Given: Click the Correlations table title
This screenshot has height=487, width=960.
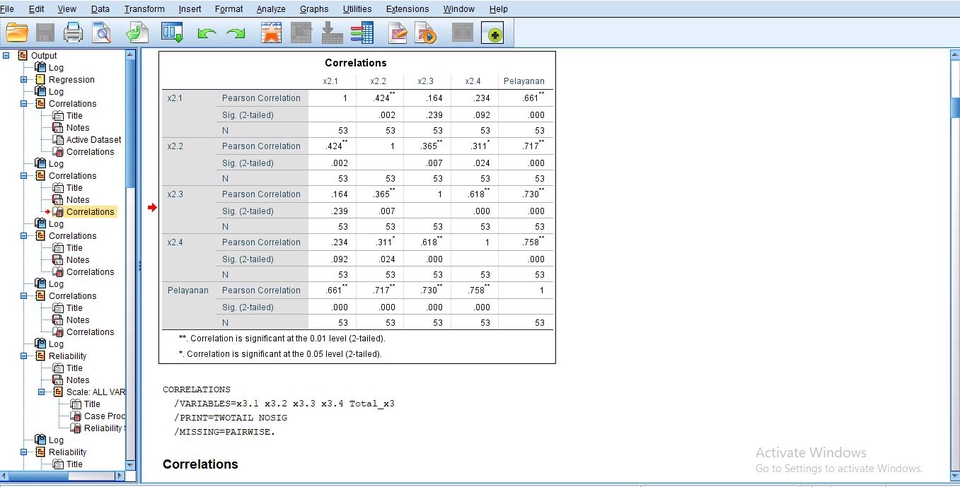Looking at the screenshot, I should 356,62.
